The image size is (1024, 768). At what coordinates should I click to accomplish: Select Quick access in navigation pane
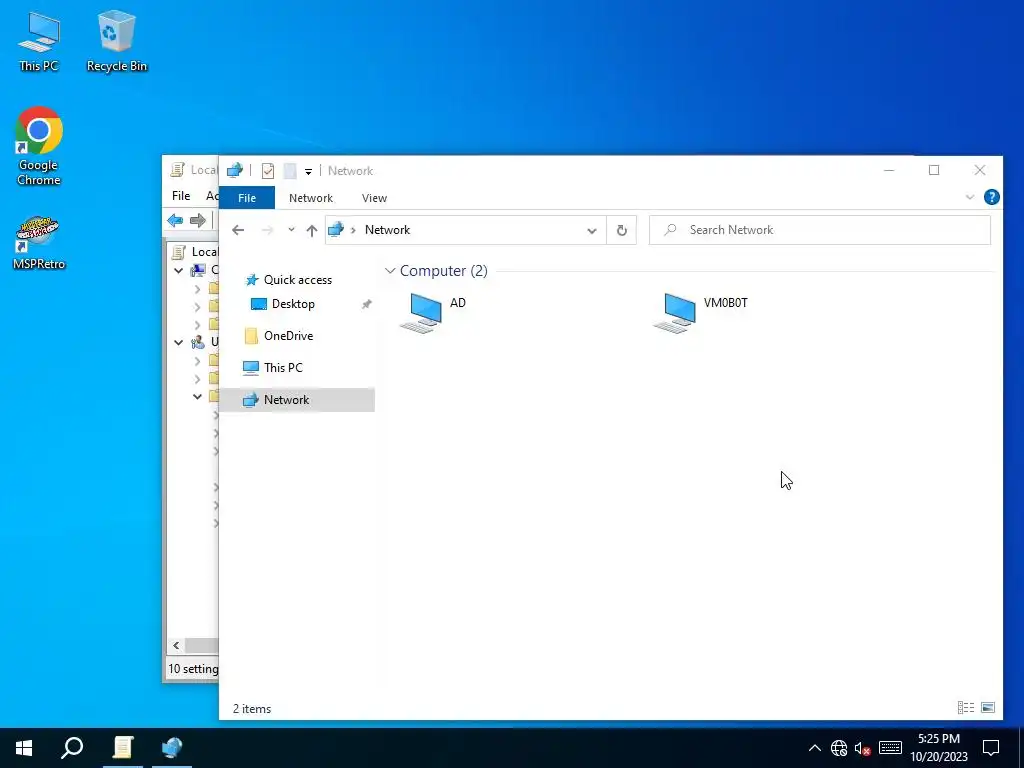(297, 280)
